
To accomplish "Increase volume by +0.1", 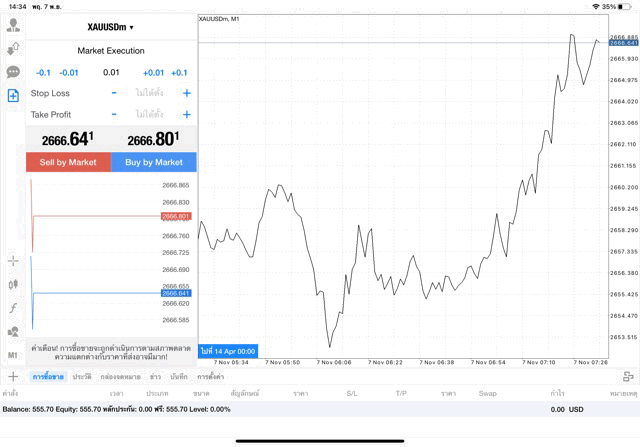I will click(x=179, y=72).
